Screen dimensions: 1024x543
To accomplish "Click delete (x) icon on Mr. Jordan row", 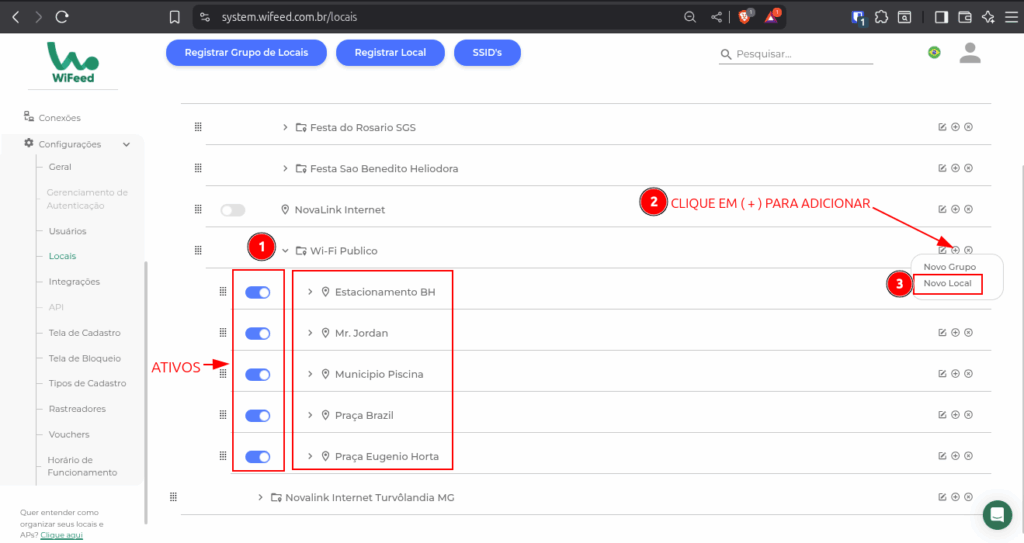I will pyautogui.click(x=968, y=332).
